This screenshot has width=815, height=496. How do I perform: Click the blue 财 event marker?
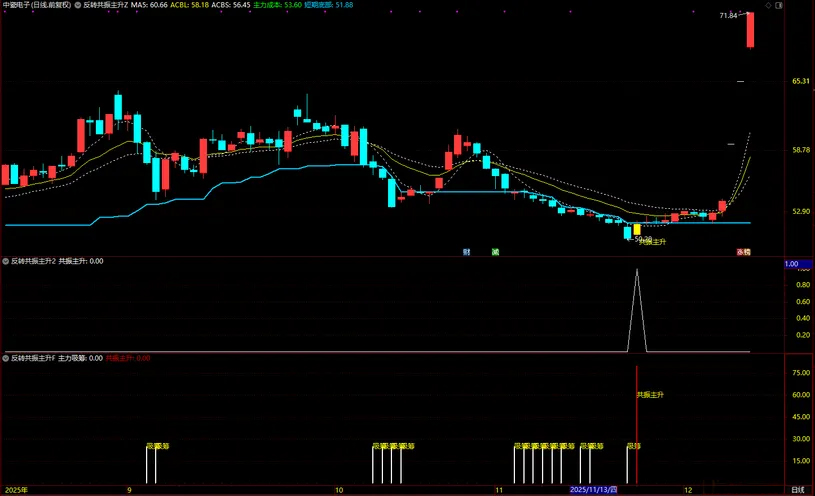(467, 252)
